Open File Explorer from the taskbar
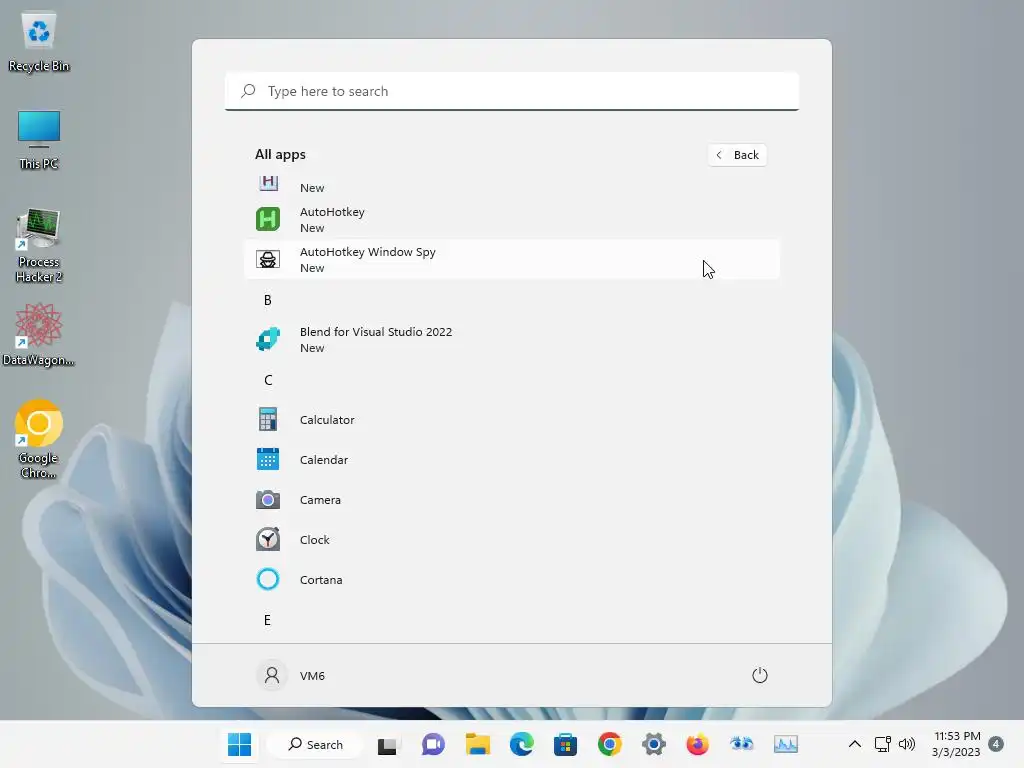 coord(477,744)
